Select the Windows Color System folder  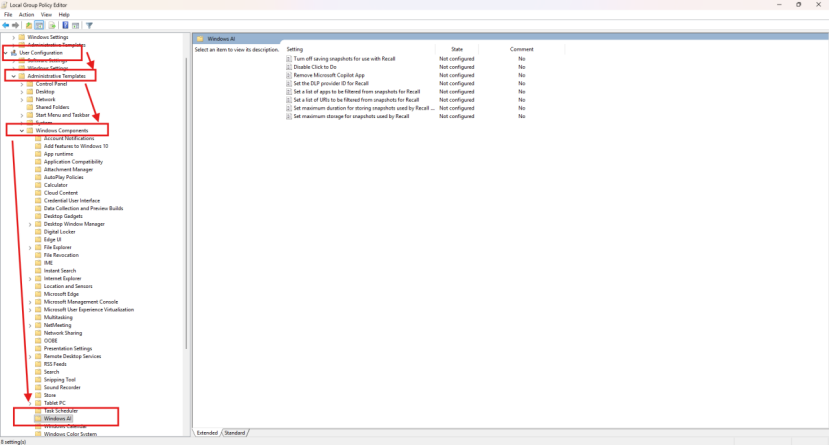[x=70, y=434]
